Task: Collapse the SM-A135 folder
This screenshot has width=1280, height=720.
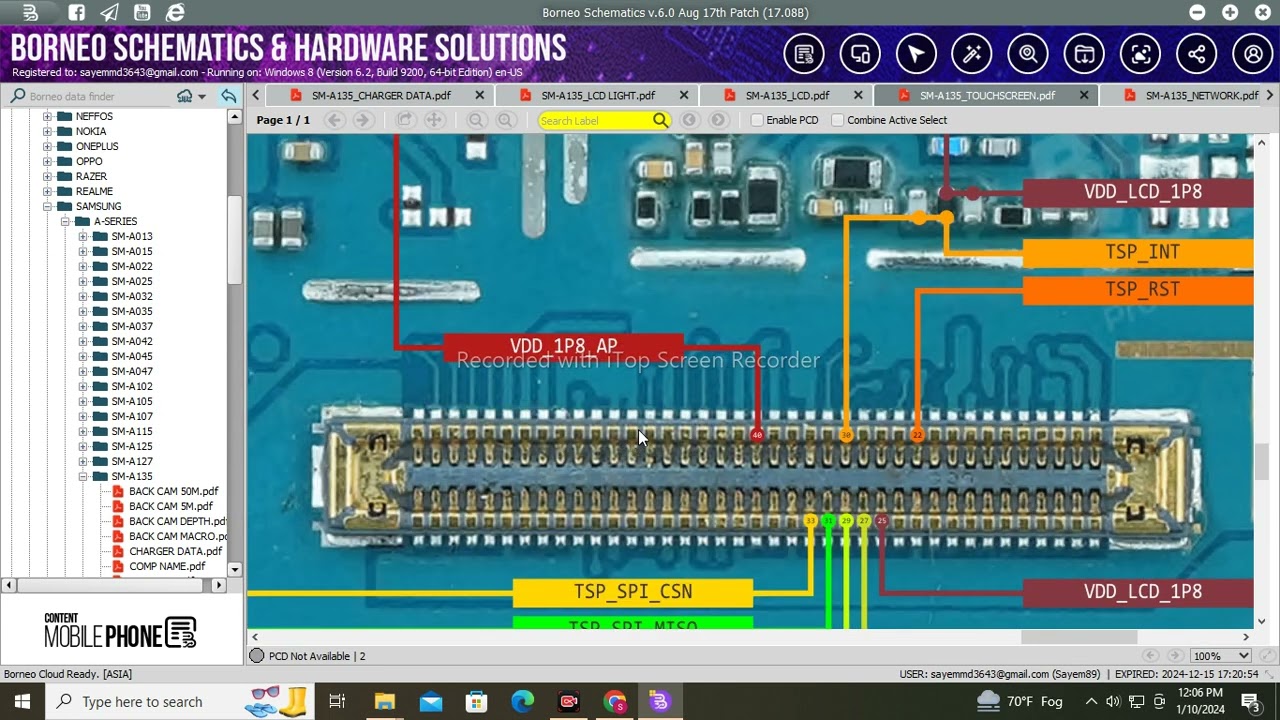Action: (83, 476)
